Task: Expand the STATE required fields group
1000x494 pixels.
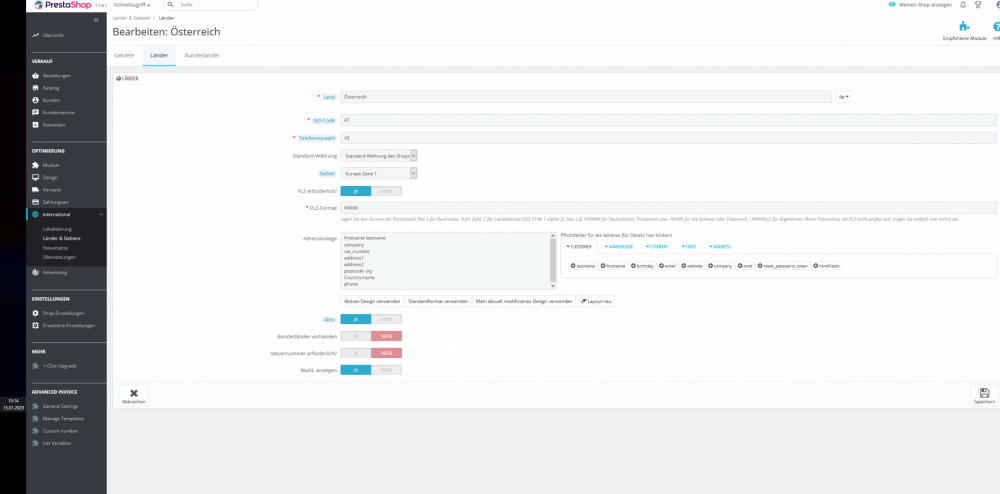Action: pyautogui.click(x=689, y=247)
